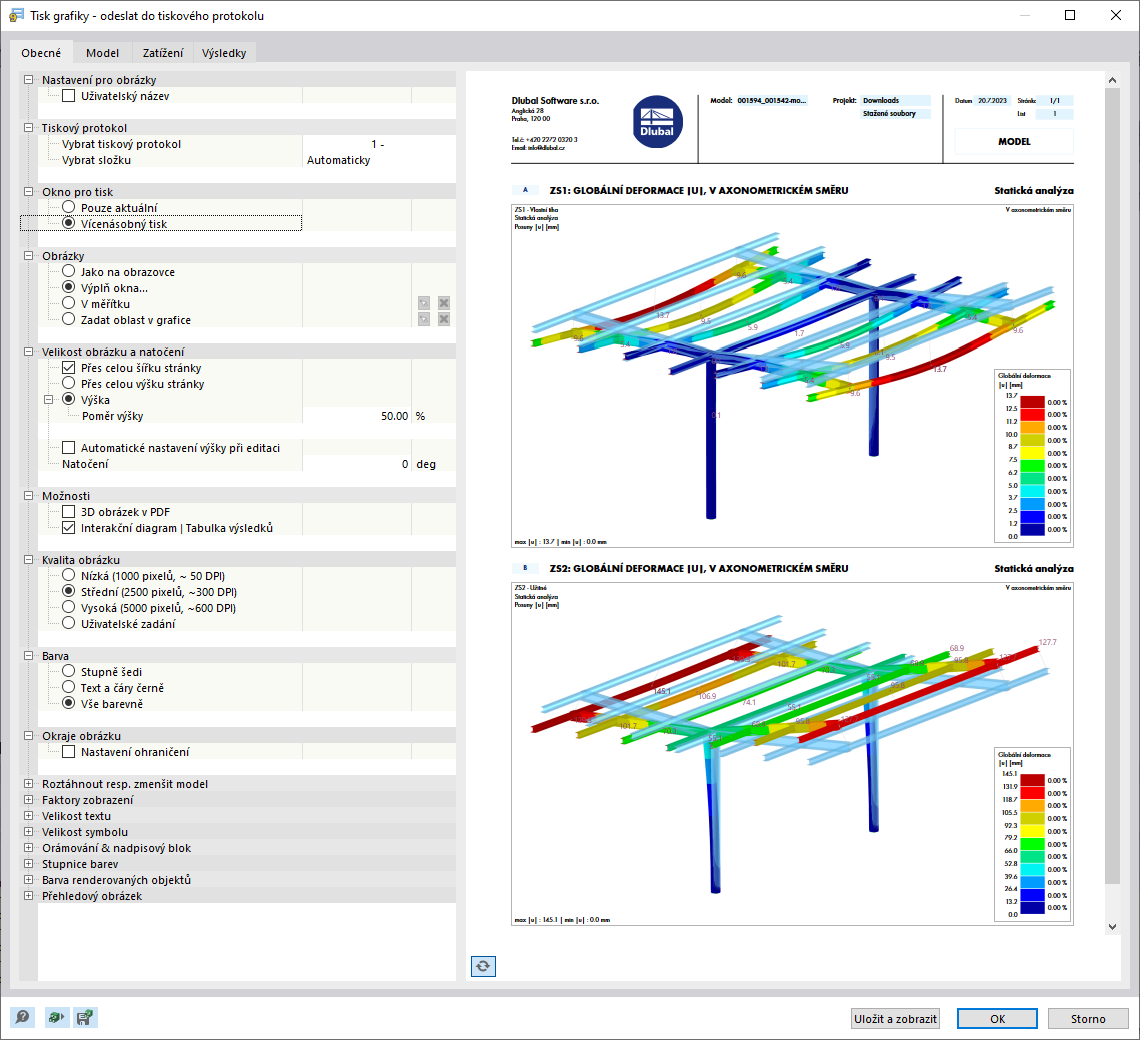Select Nízká (1000 pixelů) quality
The height and width of the screenshot is (1040, 1140).
(x=68, y=575)
